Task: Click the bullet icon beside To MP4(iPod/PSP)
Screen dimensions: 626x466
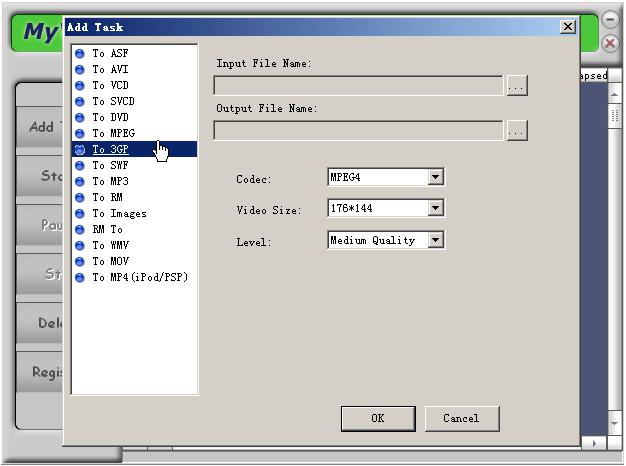Action: pos(80,277)
